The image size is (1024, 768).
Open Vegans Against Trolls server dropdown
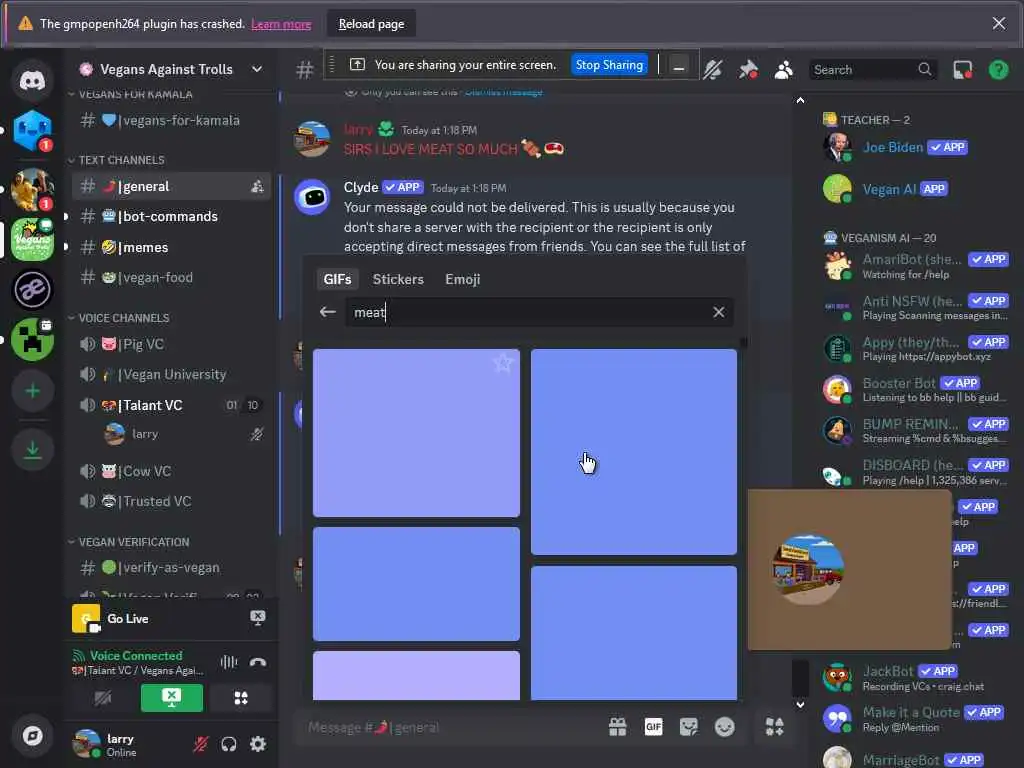click(x=257, y=69)
